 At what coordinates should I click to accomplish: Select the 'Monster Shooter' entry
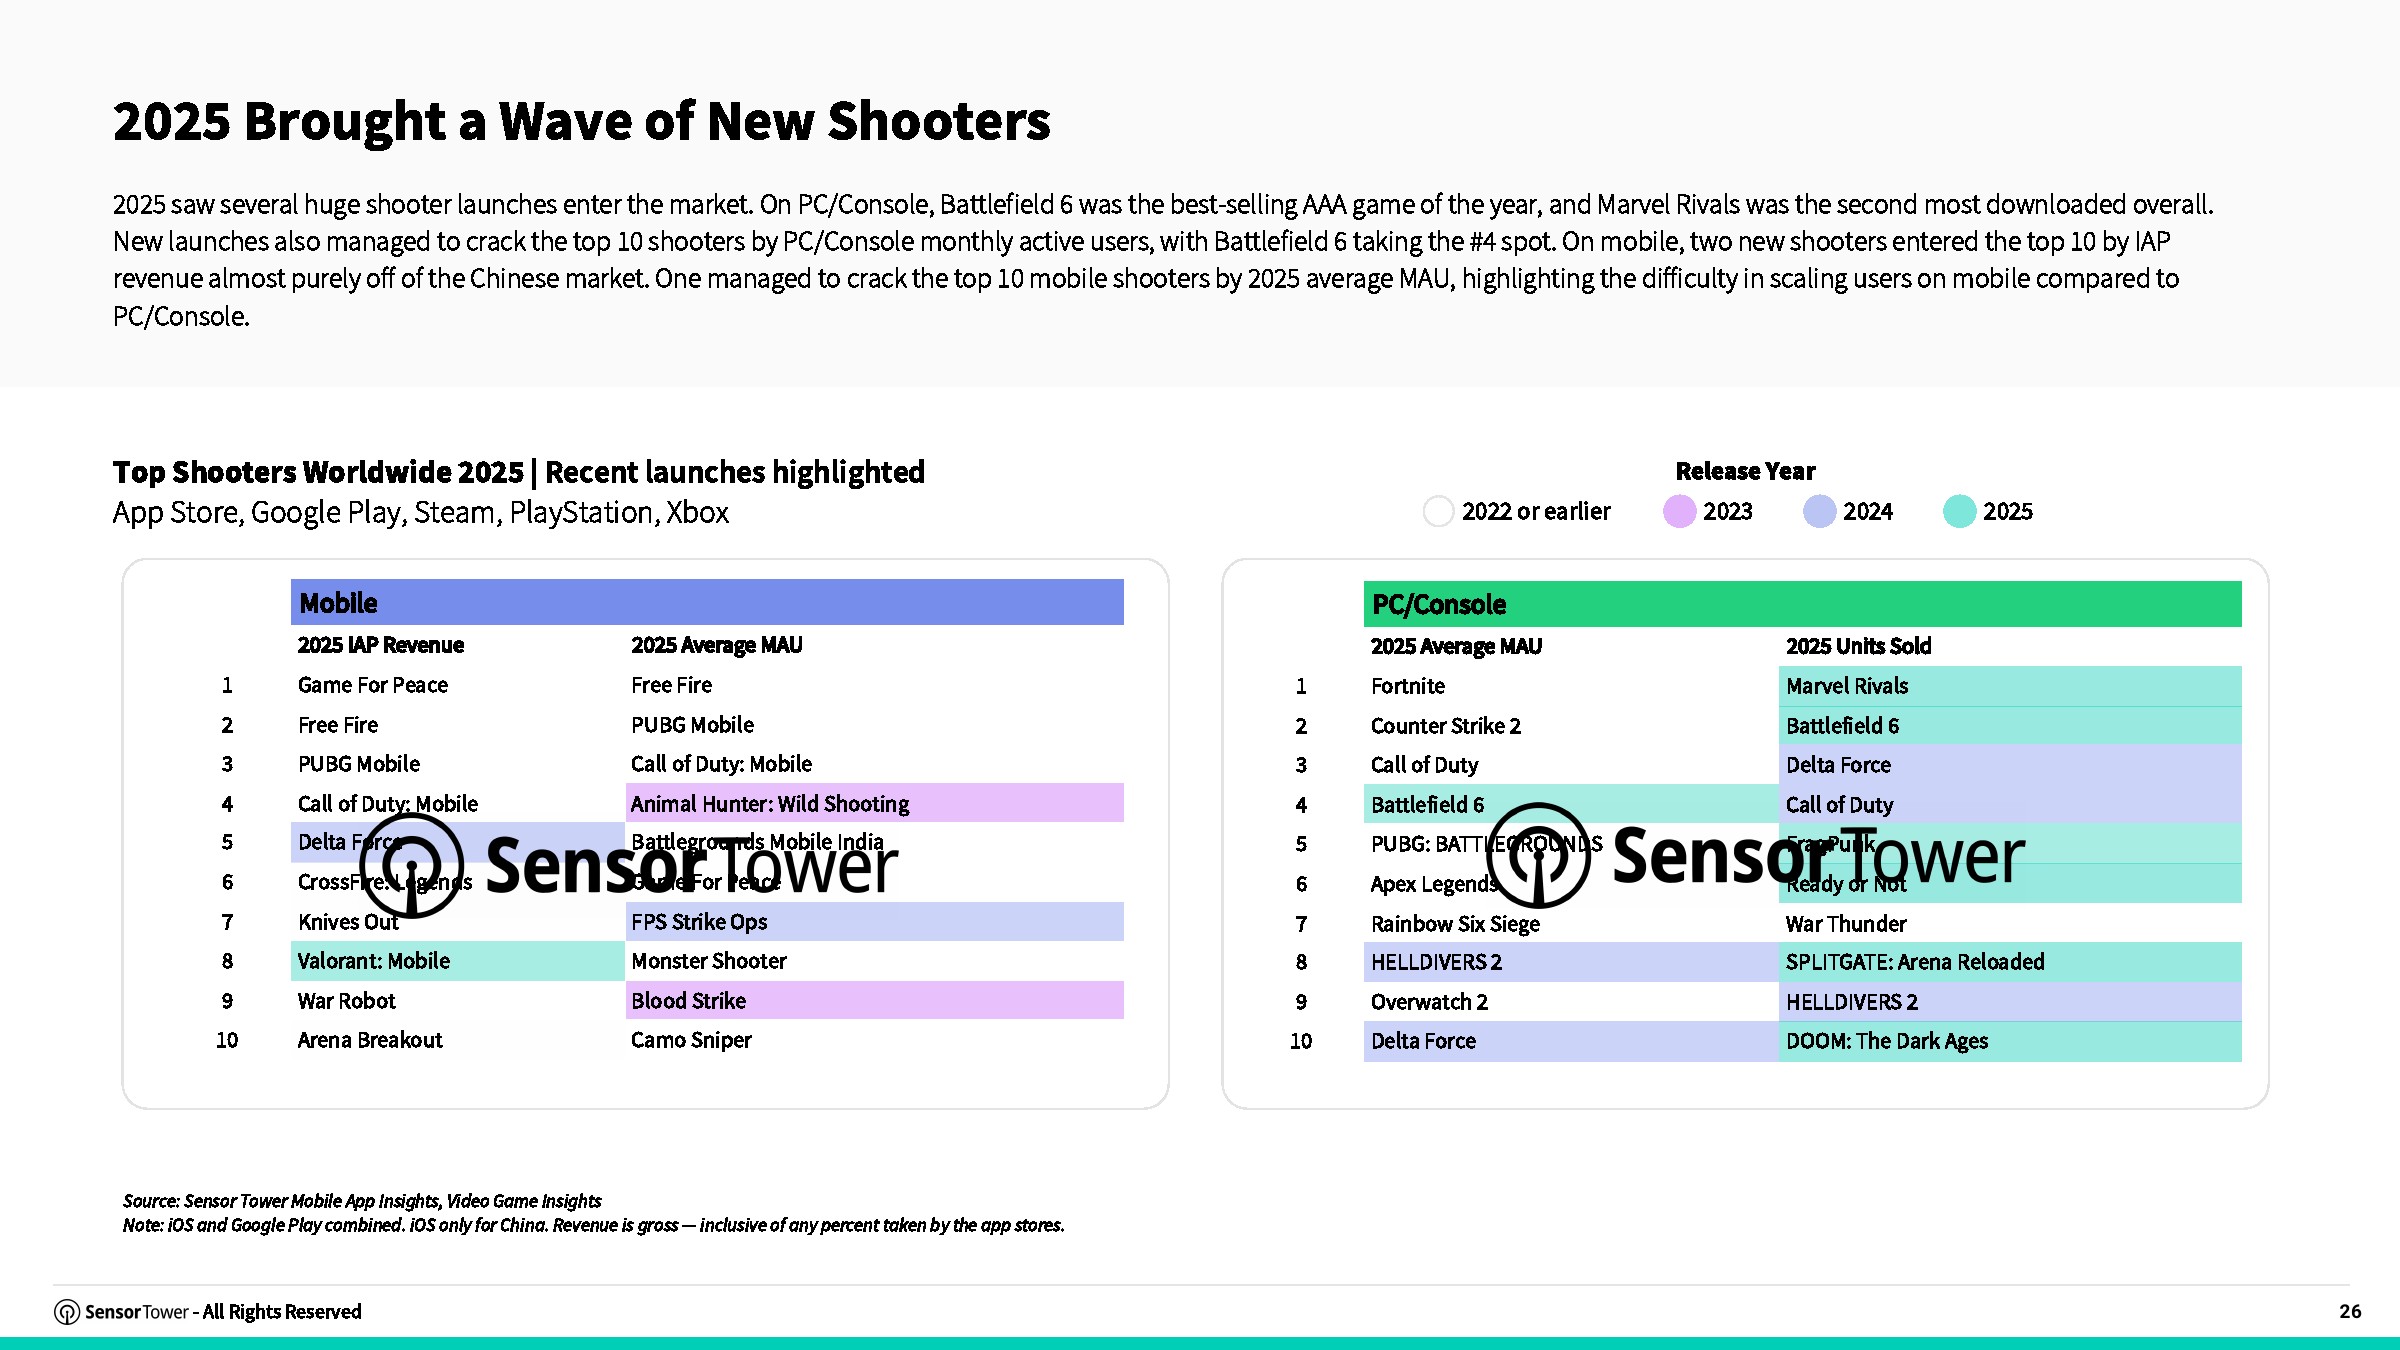(x=709, y=961)
